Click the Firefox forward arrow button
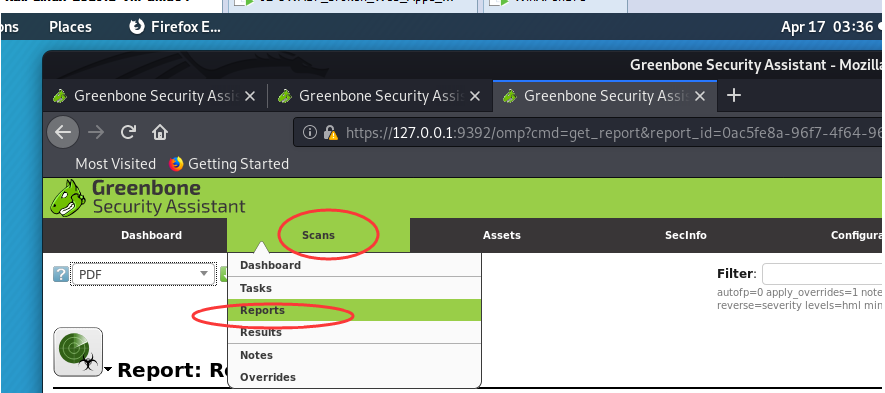The image size is (885, 393). click(97, 132)
